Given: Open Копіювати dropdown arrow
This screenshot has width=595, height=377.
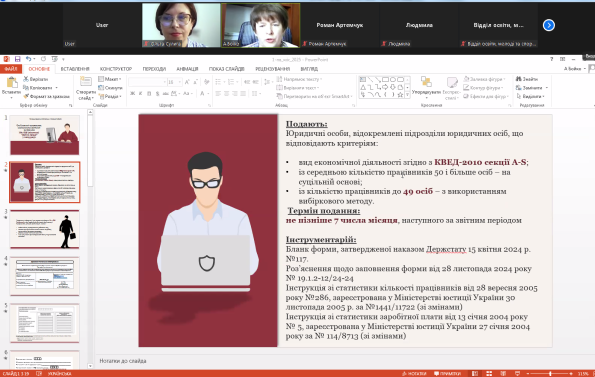Looking at the screenshot, I should pos(57,88).
